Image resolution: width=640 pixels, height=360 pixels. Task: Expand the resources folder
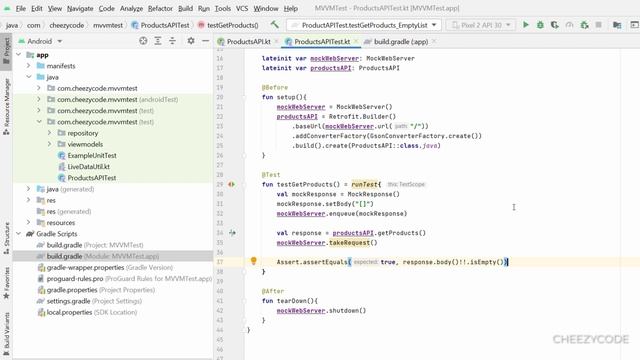coord(29,222)
